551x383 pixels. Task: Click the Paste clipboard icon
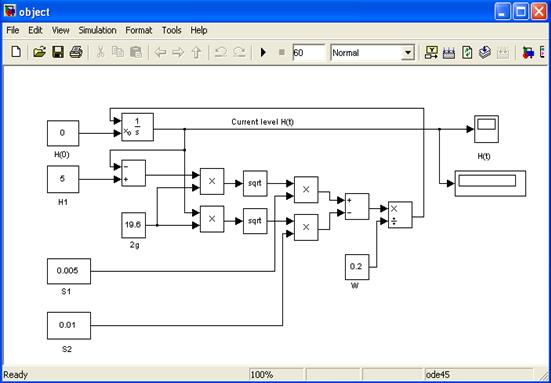[x=135, y=53]
